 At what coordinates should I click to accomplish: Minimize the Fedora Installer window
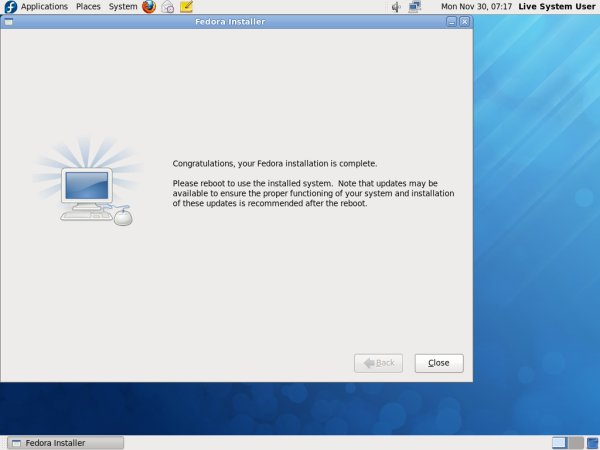tap(452, 22)
